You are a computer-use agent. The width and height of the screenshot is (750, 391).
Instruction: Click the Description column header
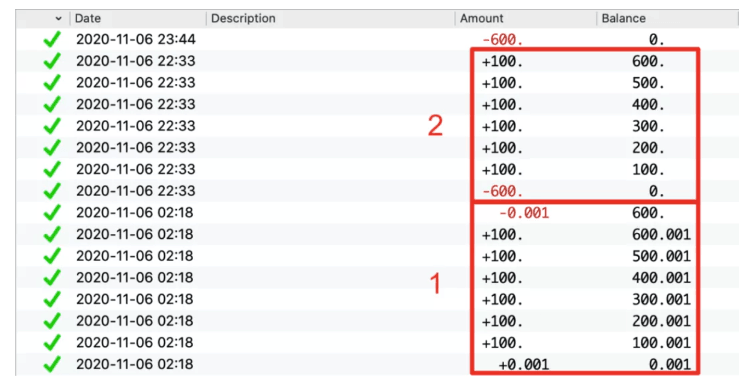(243, 18)
